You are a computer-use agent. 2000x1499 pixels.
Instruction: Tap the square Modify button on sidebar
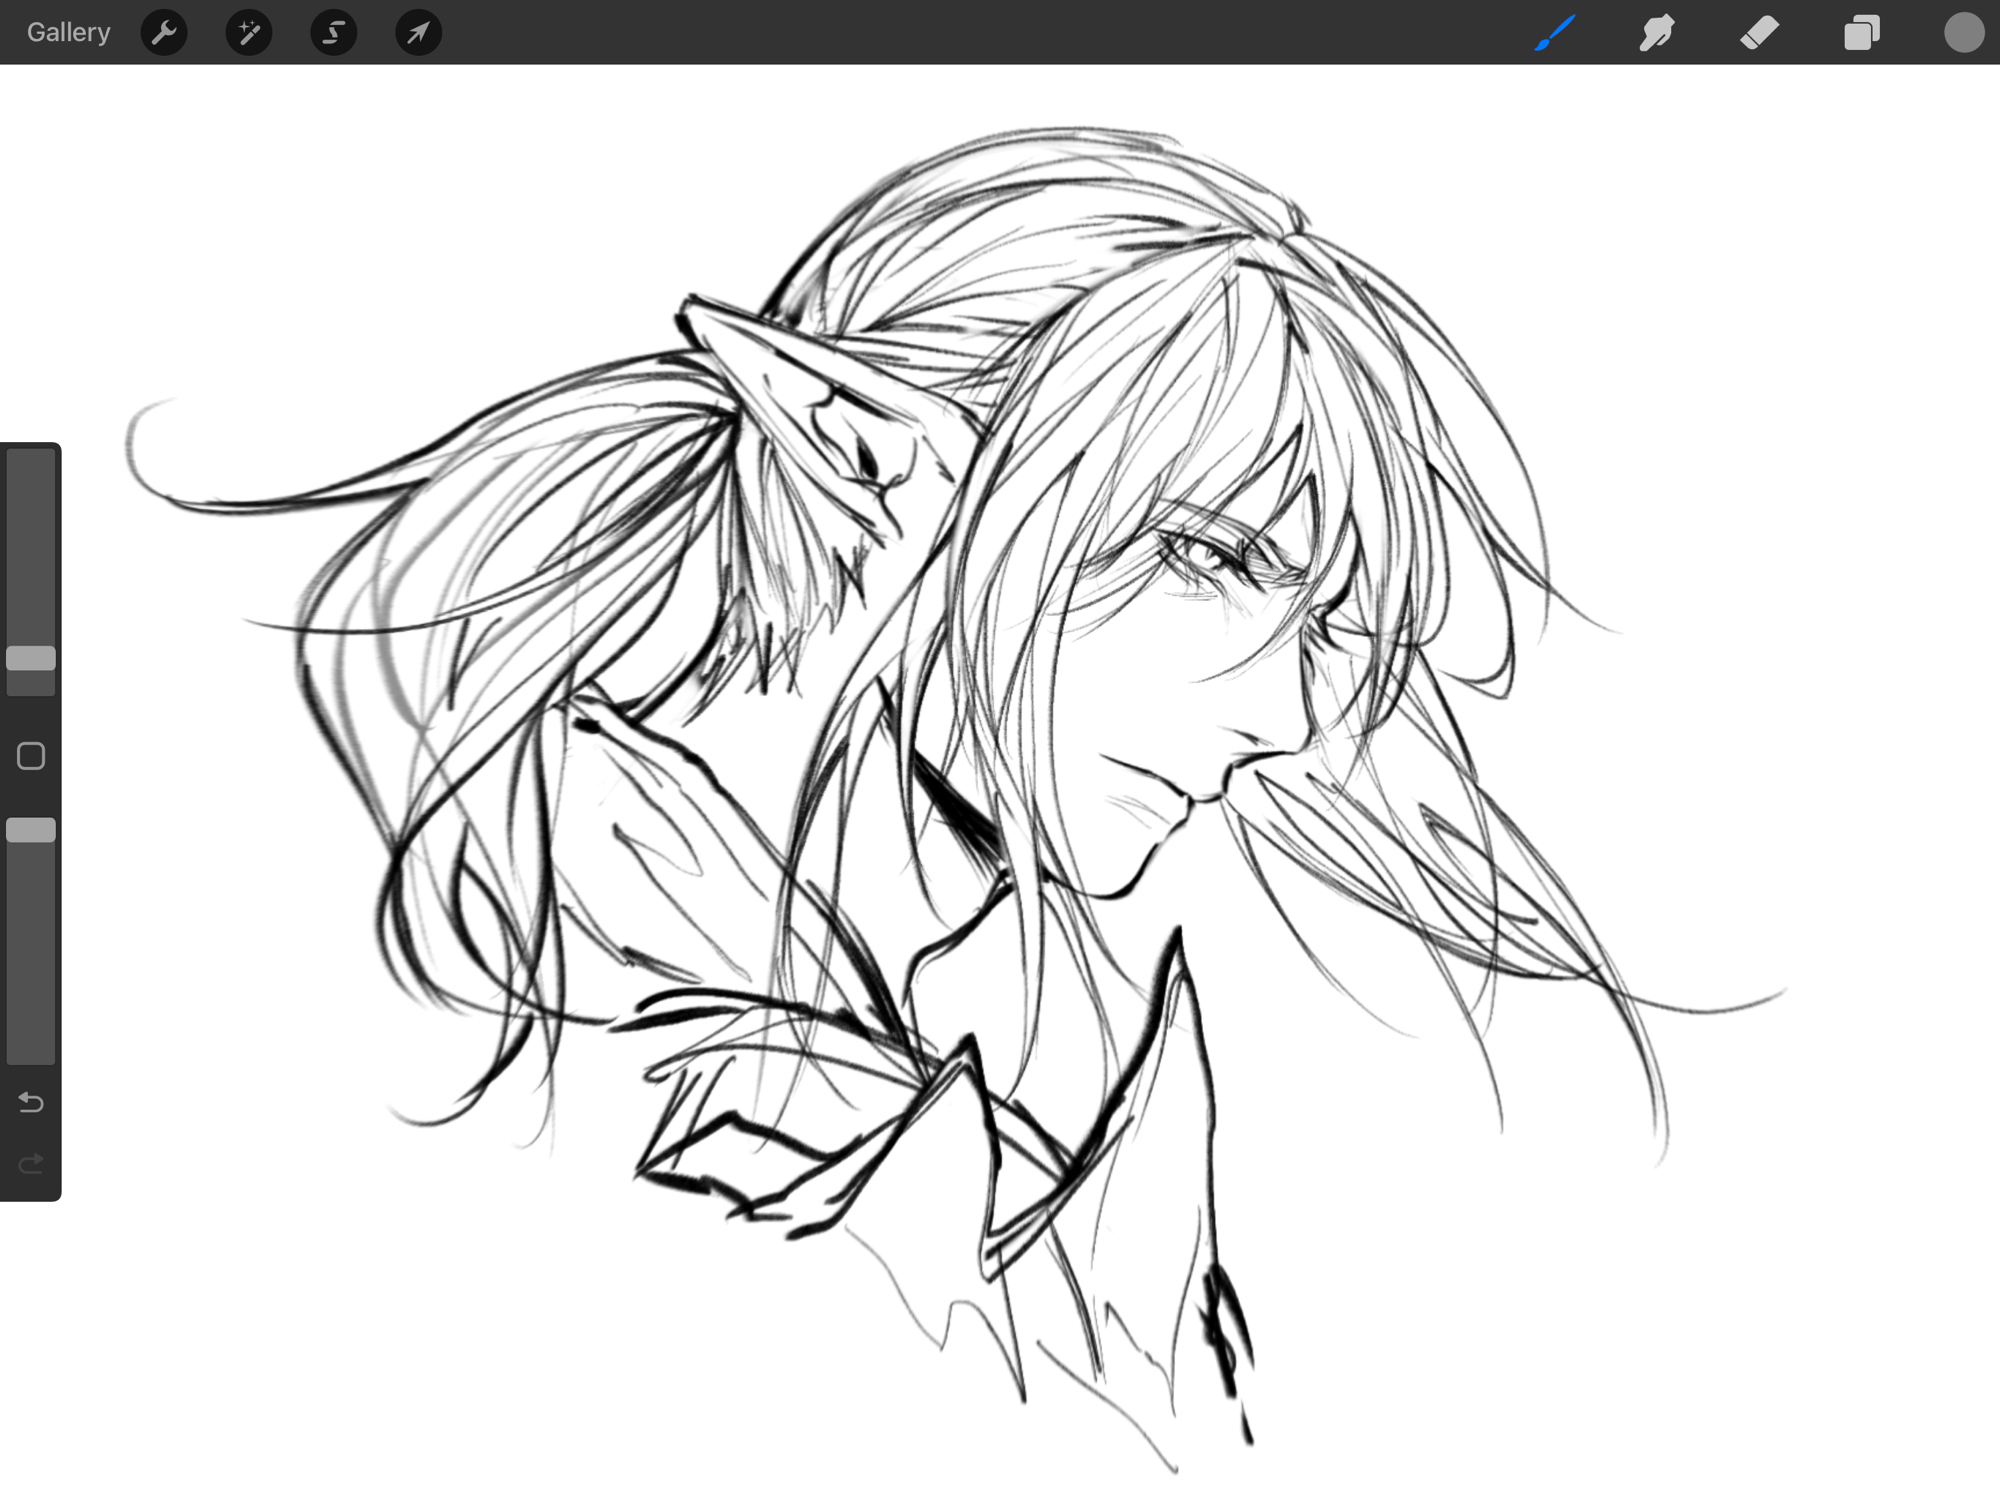pyautogui.click(x=31, y=756)
